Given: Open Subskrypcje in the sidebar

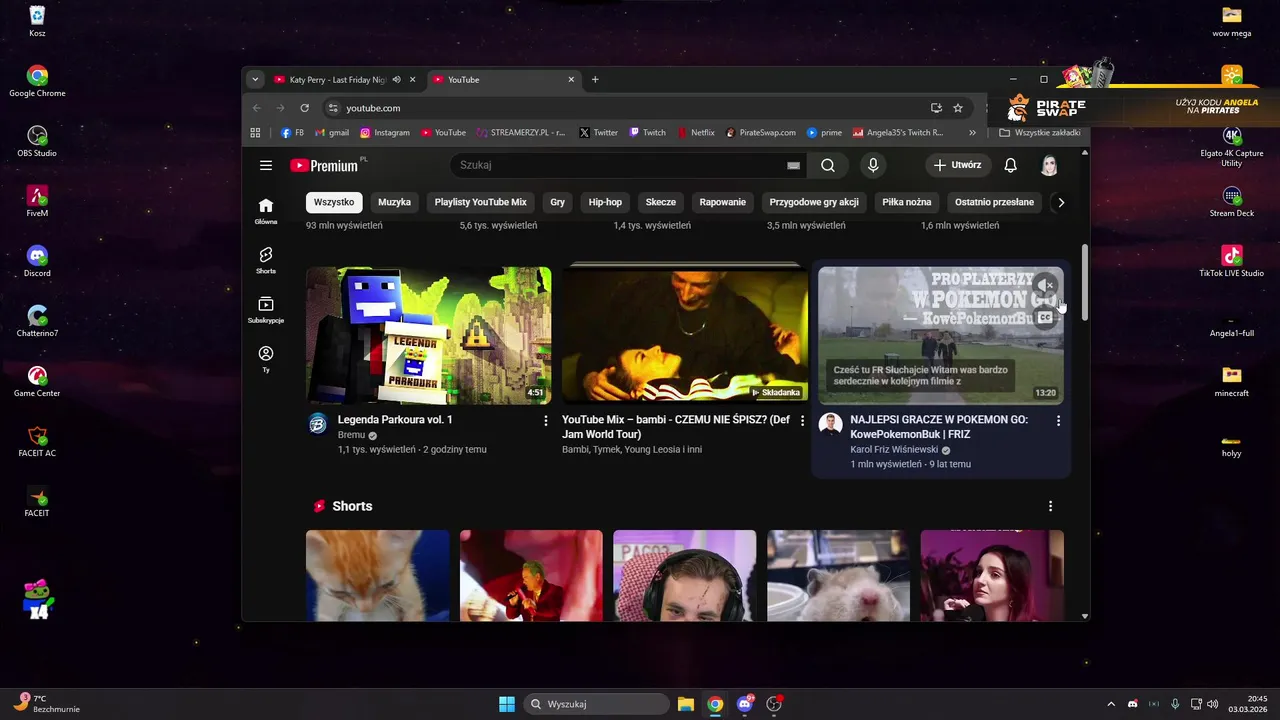Looking at the screenshot, I should (x=266, y=310).
